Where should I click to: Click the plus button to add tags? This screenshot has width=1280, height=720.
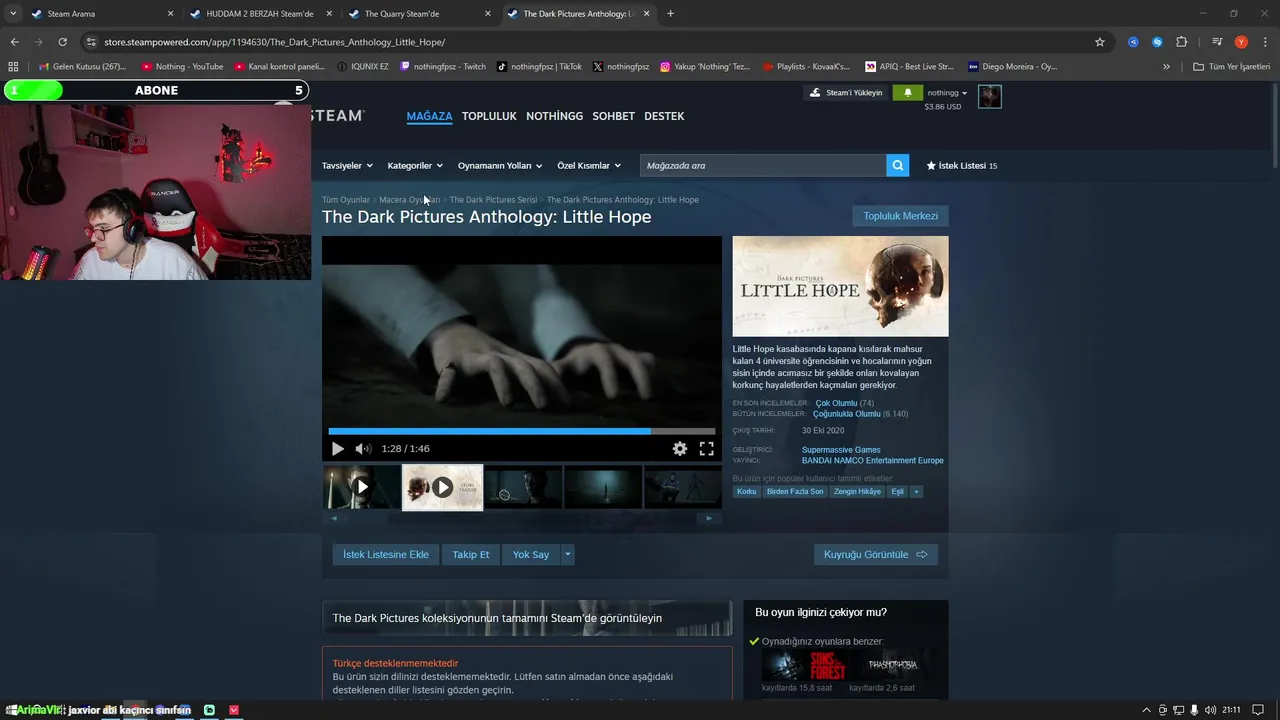(916, 492)
